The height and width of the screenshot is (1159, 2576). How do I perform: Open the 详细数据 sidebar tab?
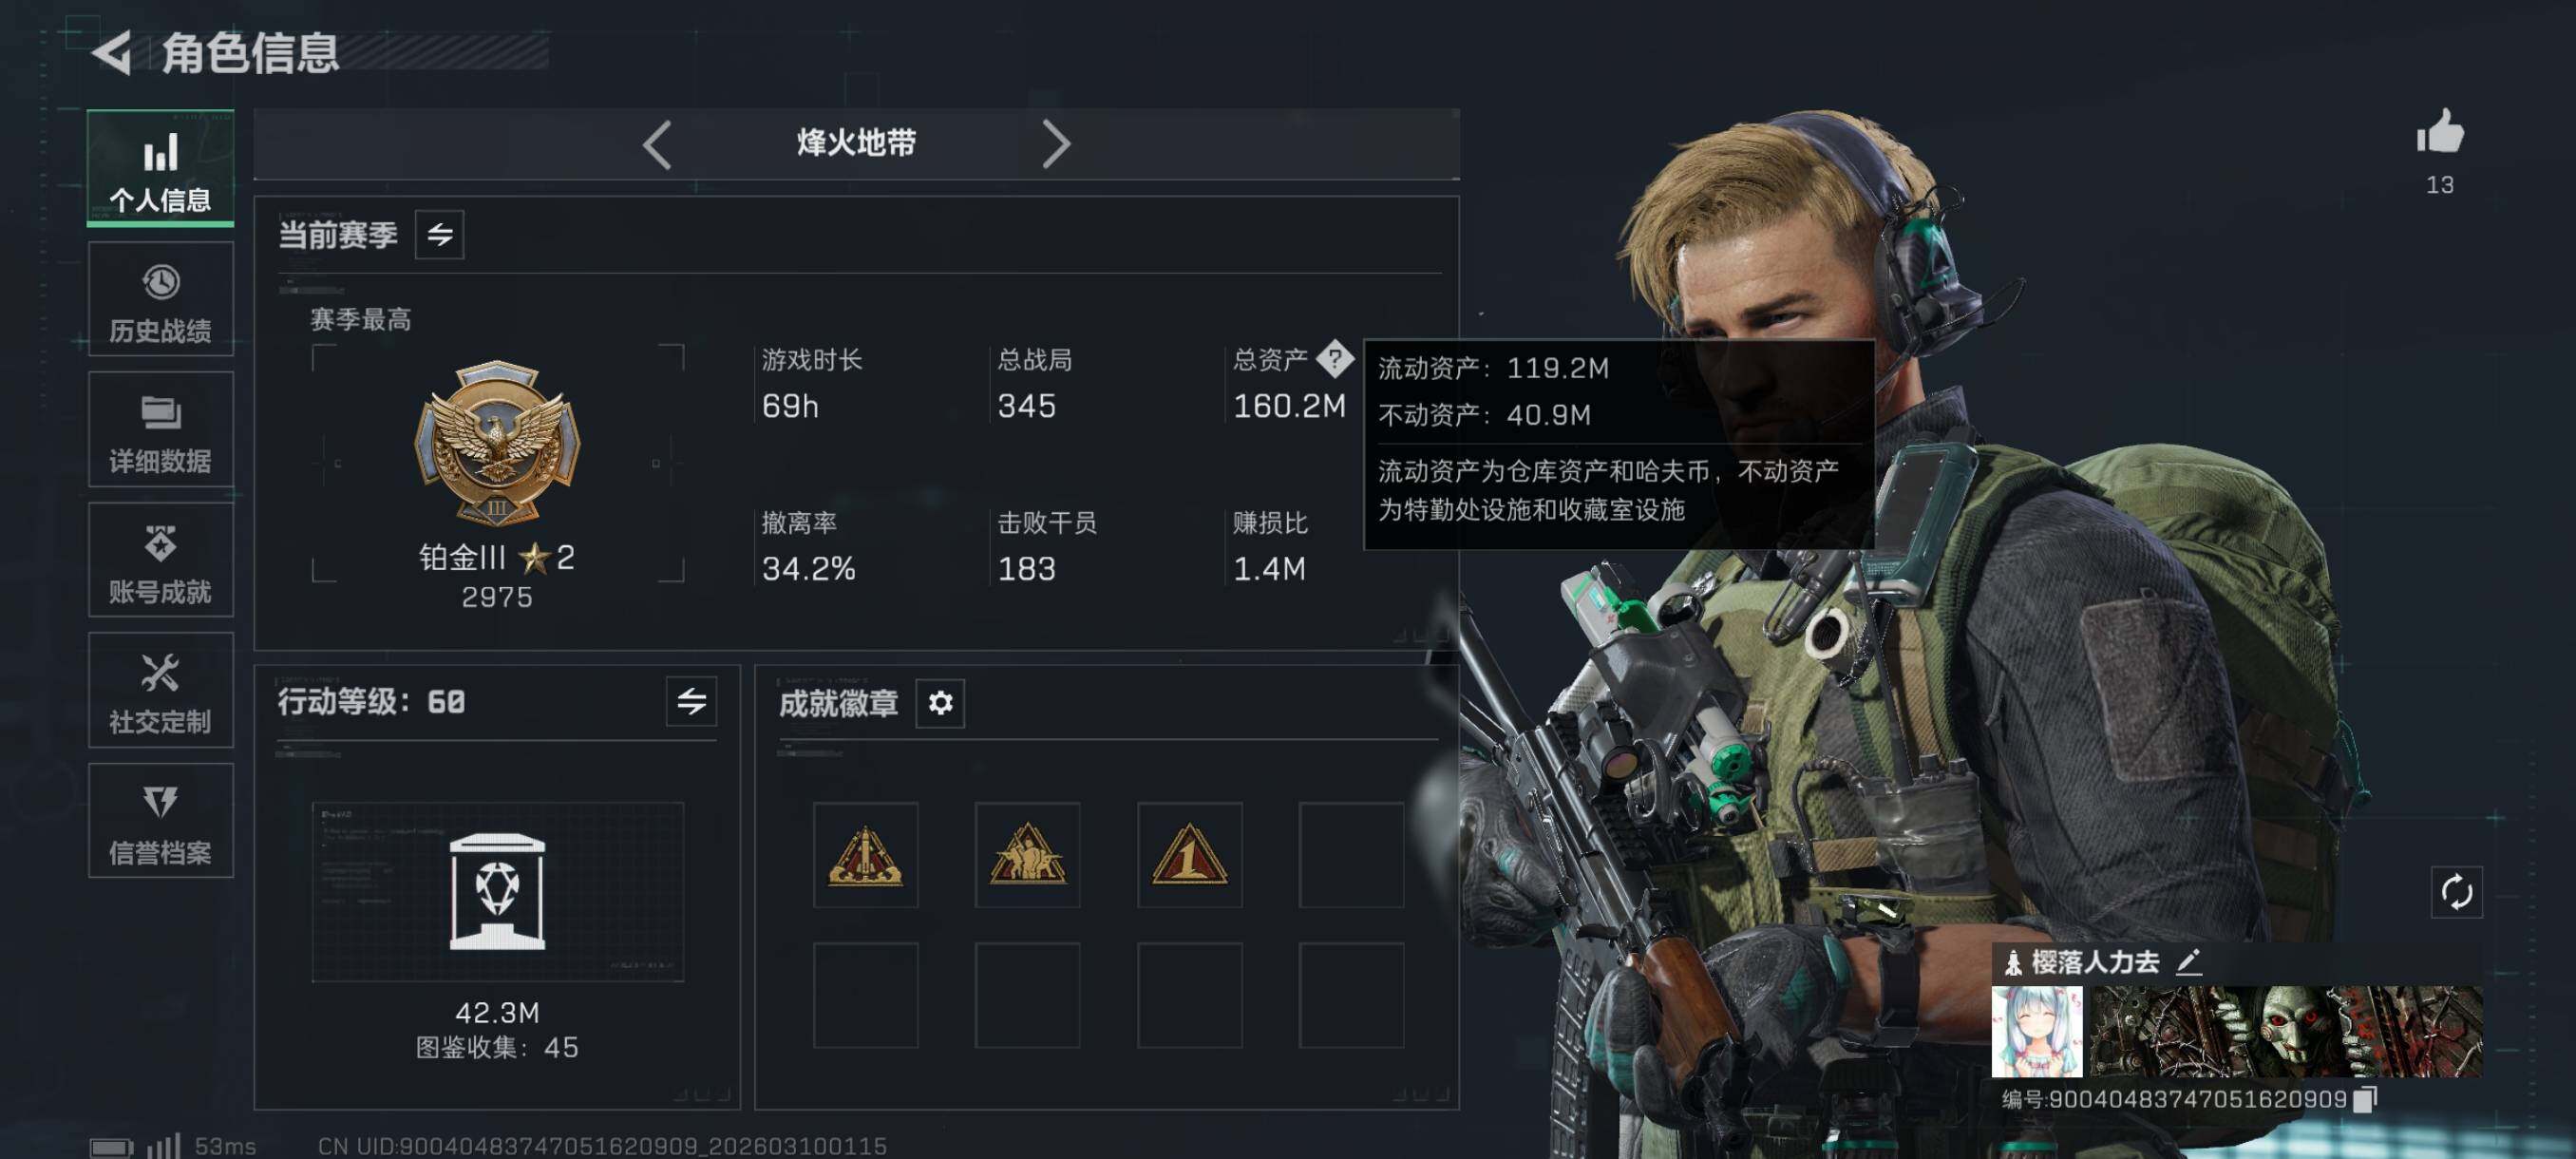[x=160, y=430]
